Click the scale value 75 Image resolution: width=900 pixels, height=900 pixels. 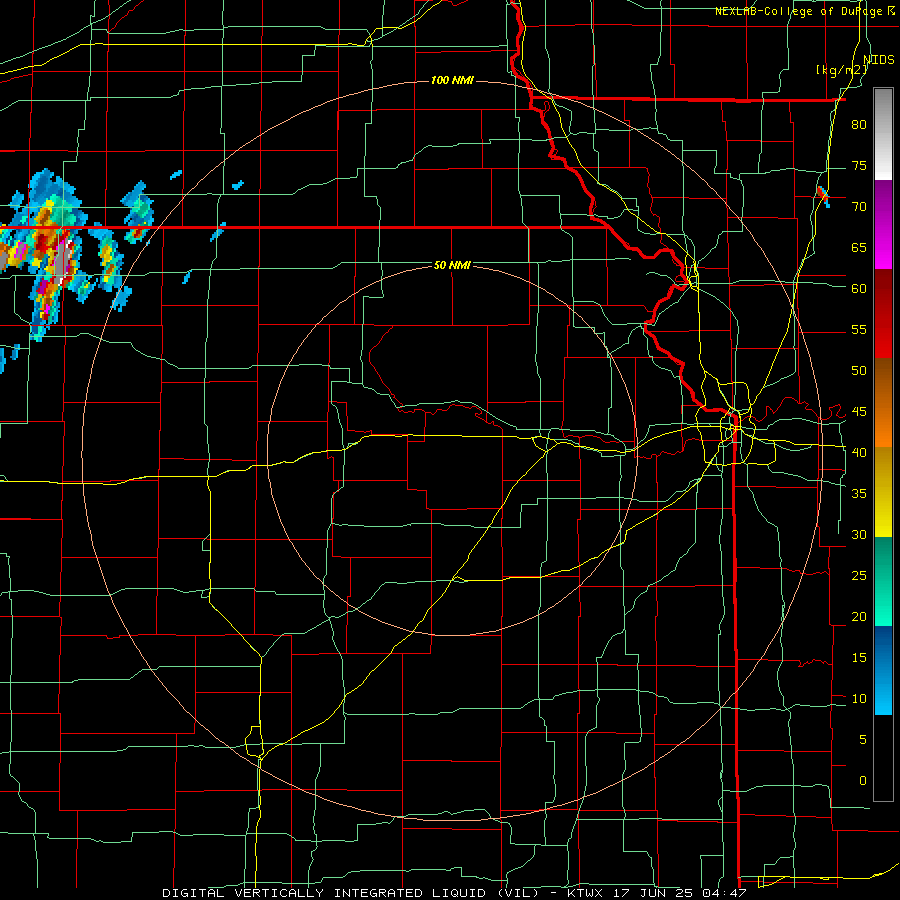[859, 165]
